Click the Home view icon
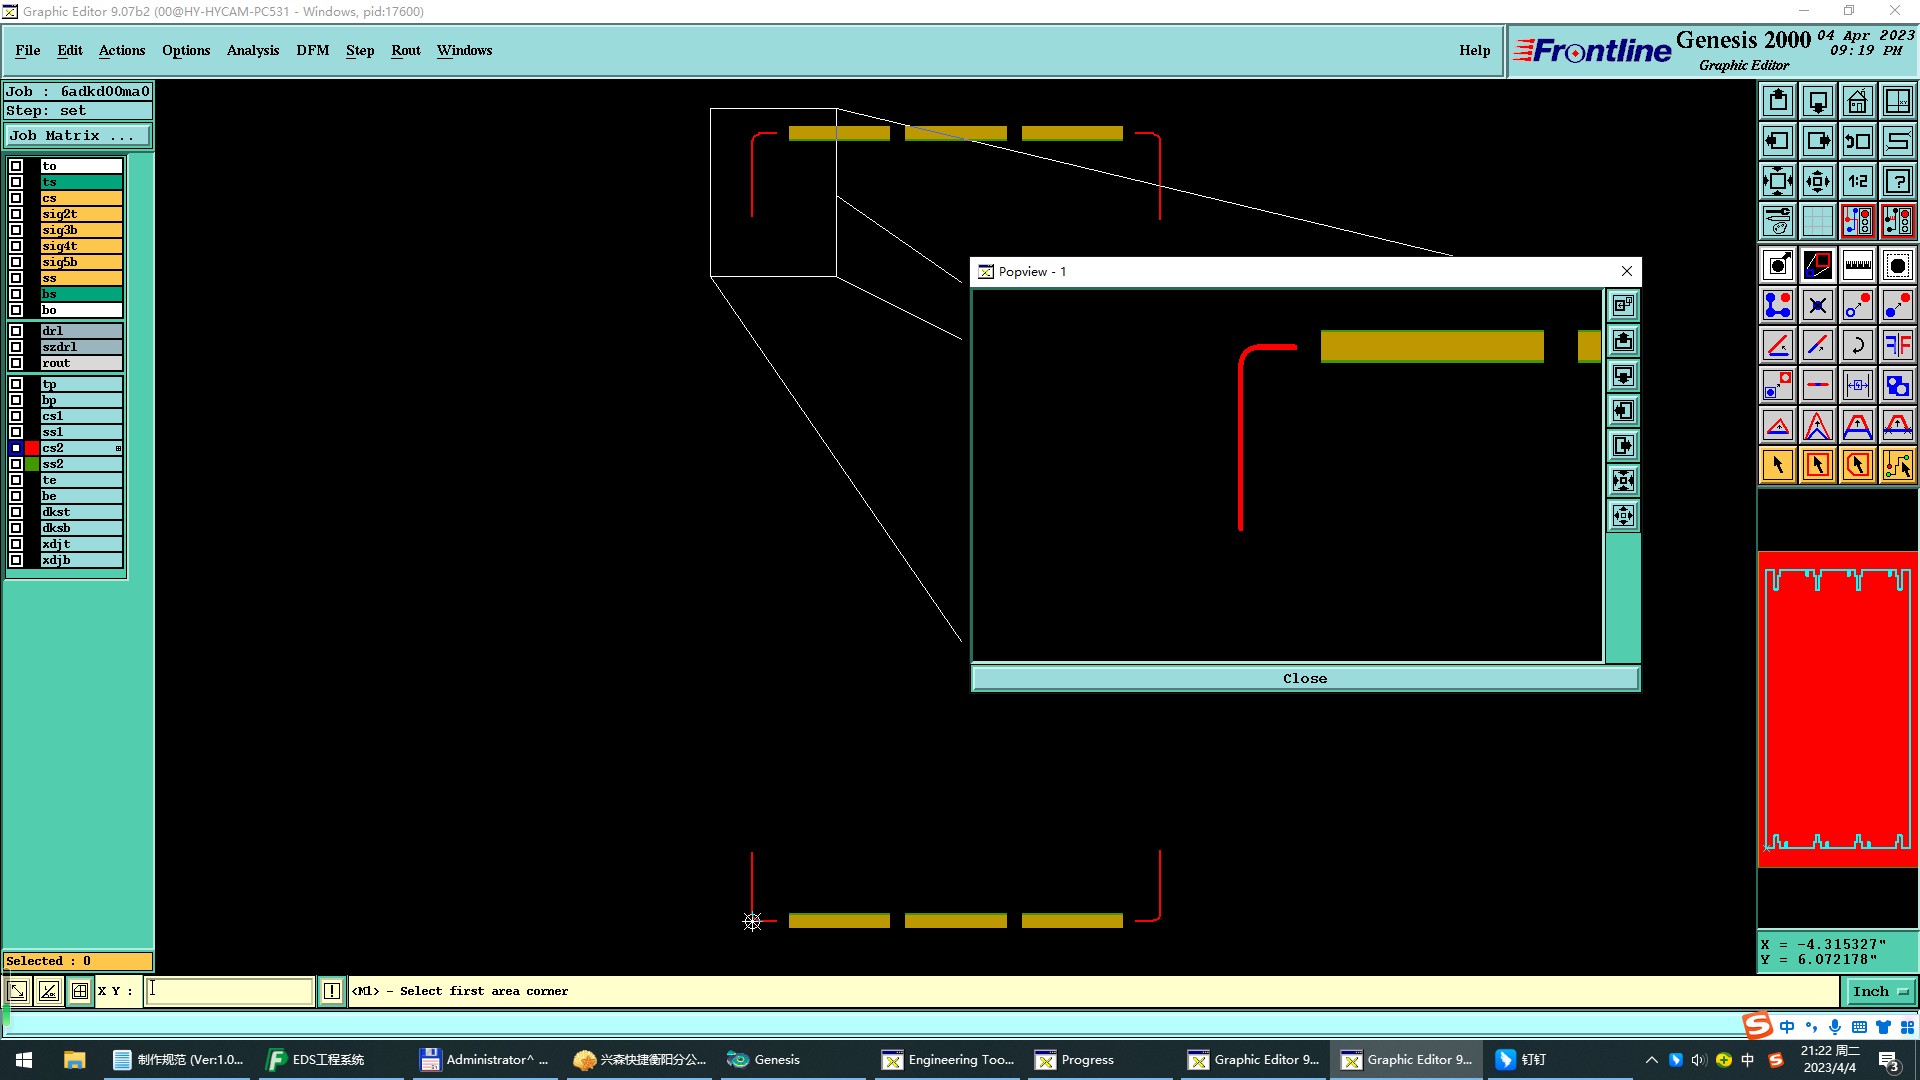 [x=1857, y=101]
